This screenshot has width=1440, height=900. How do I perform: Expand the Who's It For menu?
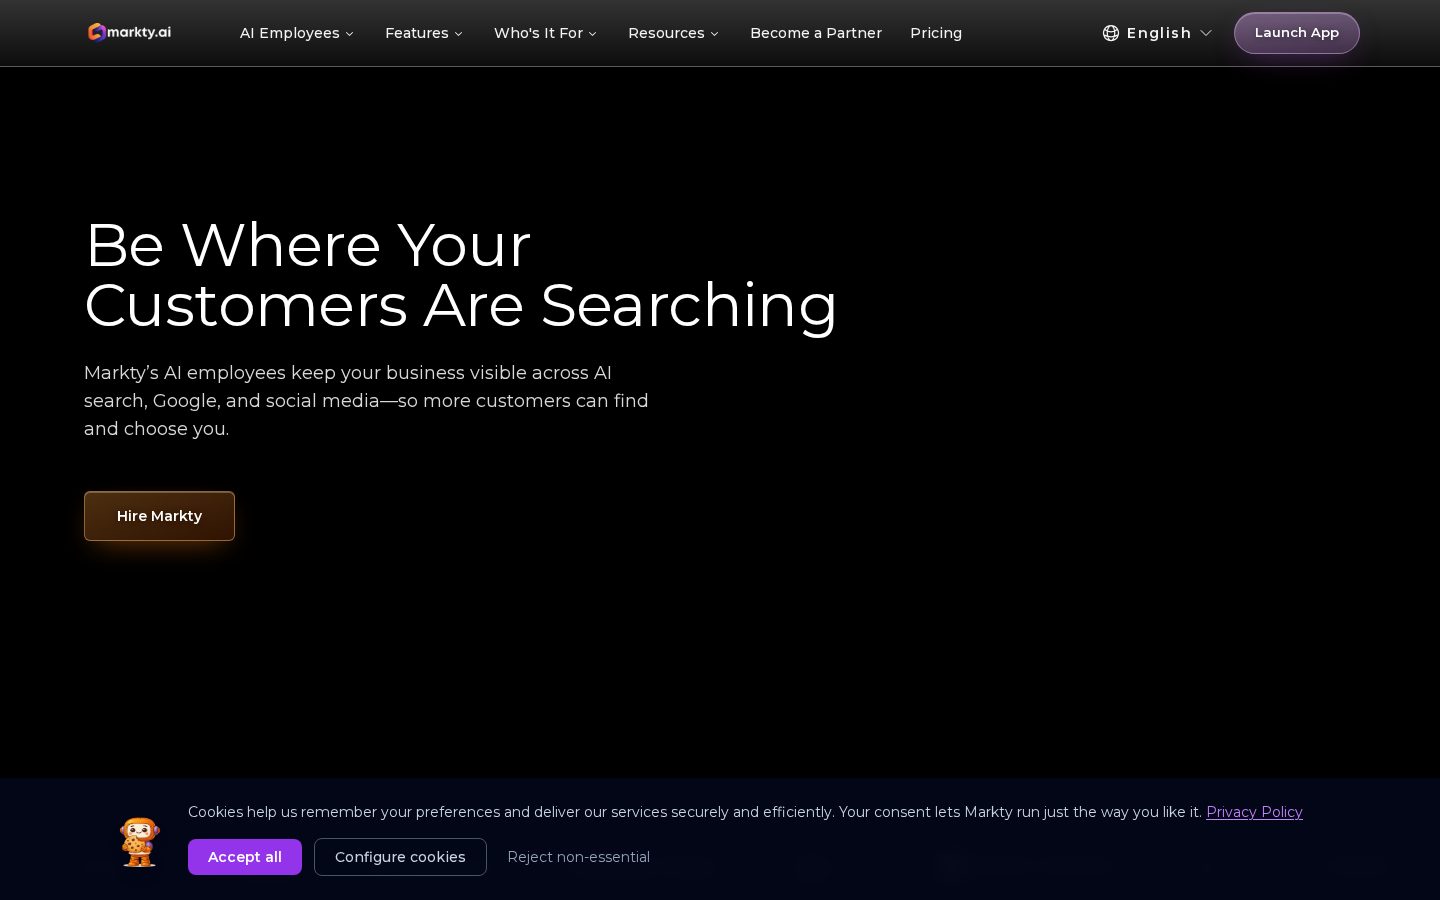point(545,33)
